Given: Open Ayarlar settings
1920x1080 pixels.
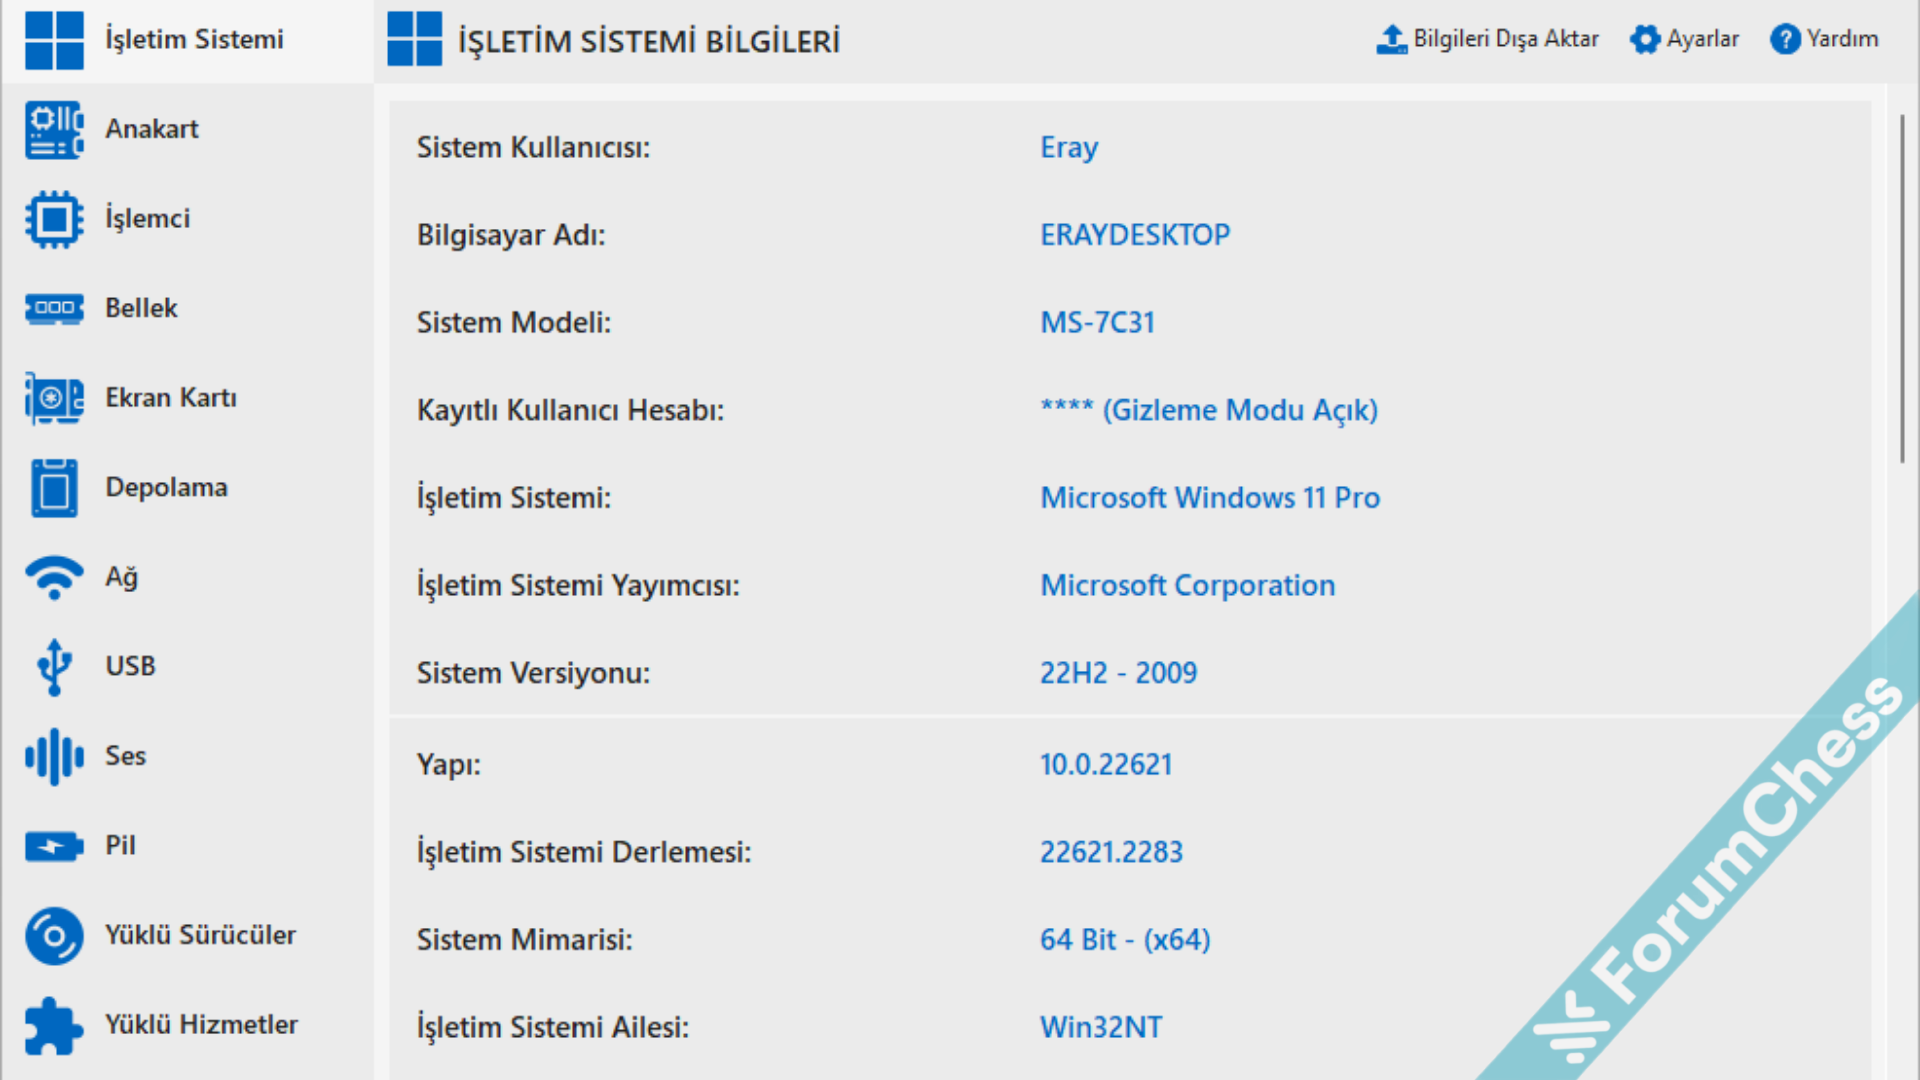Looking at the screenshot, I should coord(1684,39).
